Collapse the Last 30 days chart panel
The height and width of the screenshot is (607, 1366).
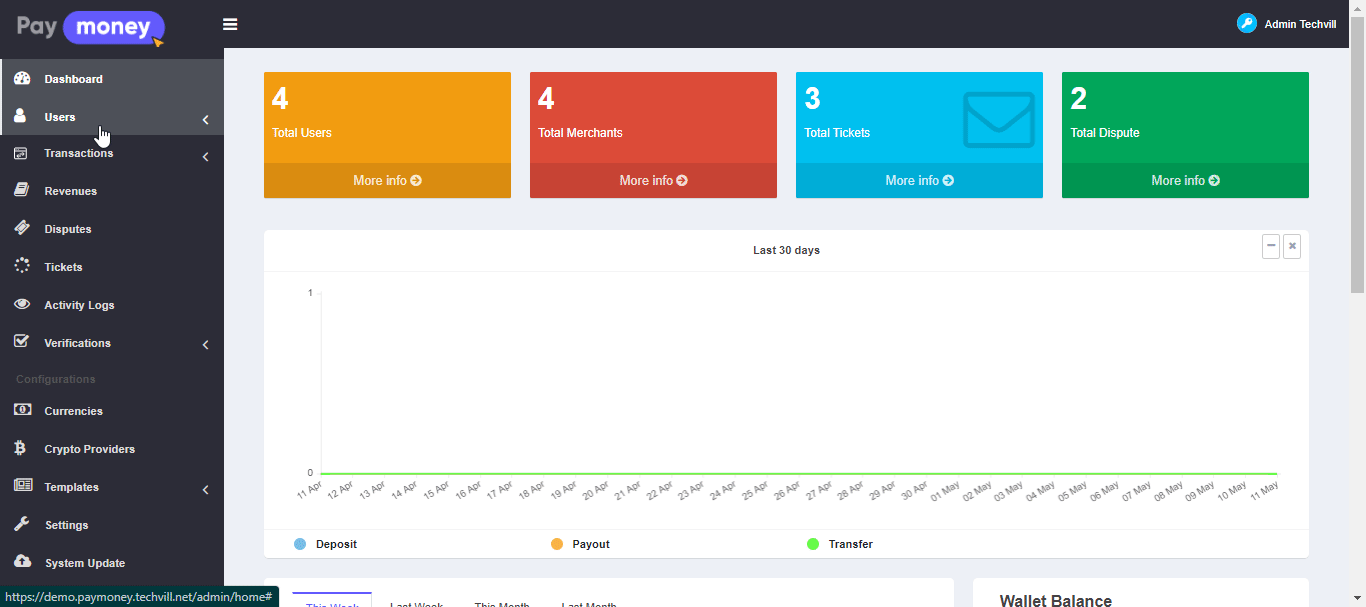click(x=1271, y=246)
